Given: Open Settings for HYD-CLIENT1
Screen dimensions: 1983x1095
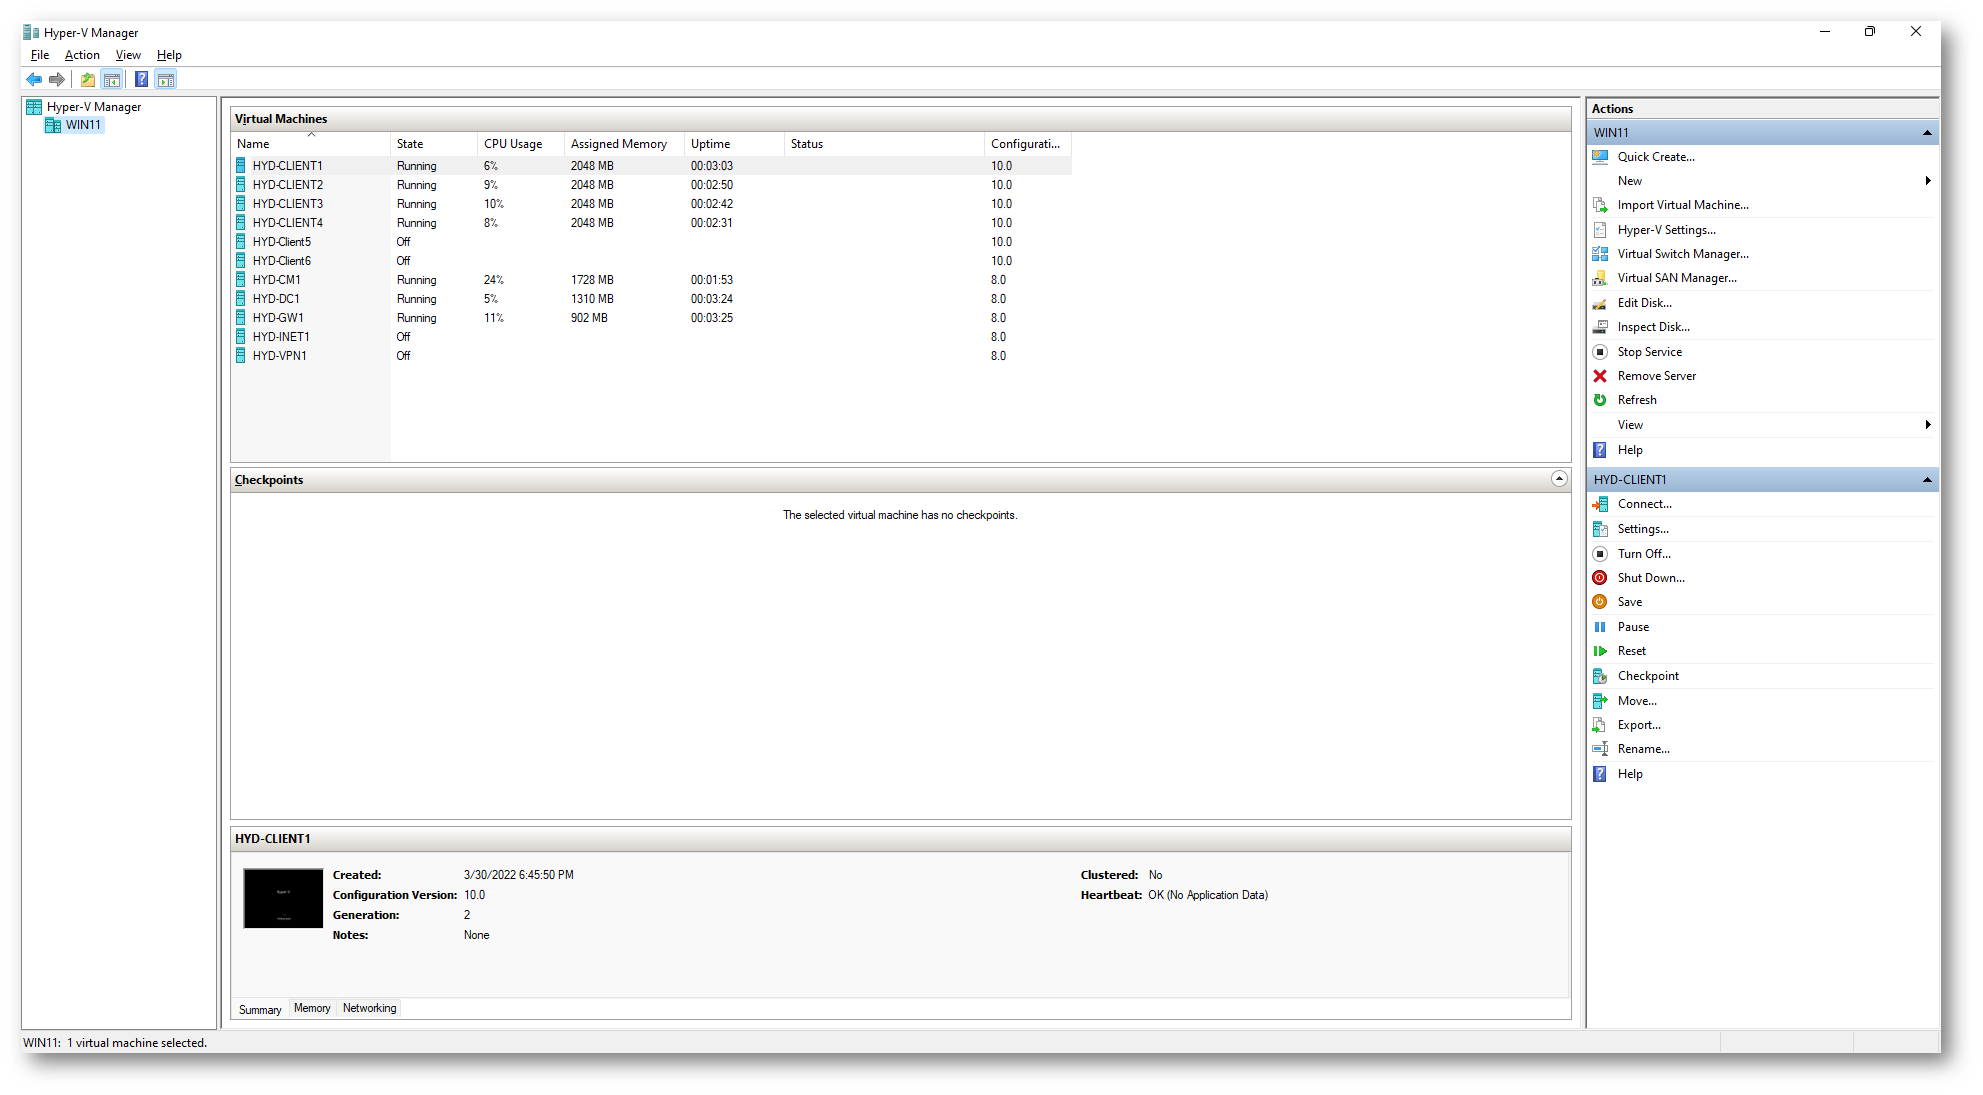Looking at the screenshot, I should (x=1643, y=529).
